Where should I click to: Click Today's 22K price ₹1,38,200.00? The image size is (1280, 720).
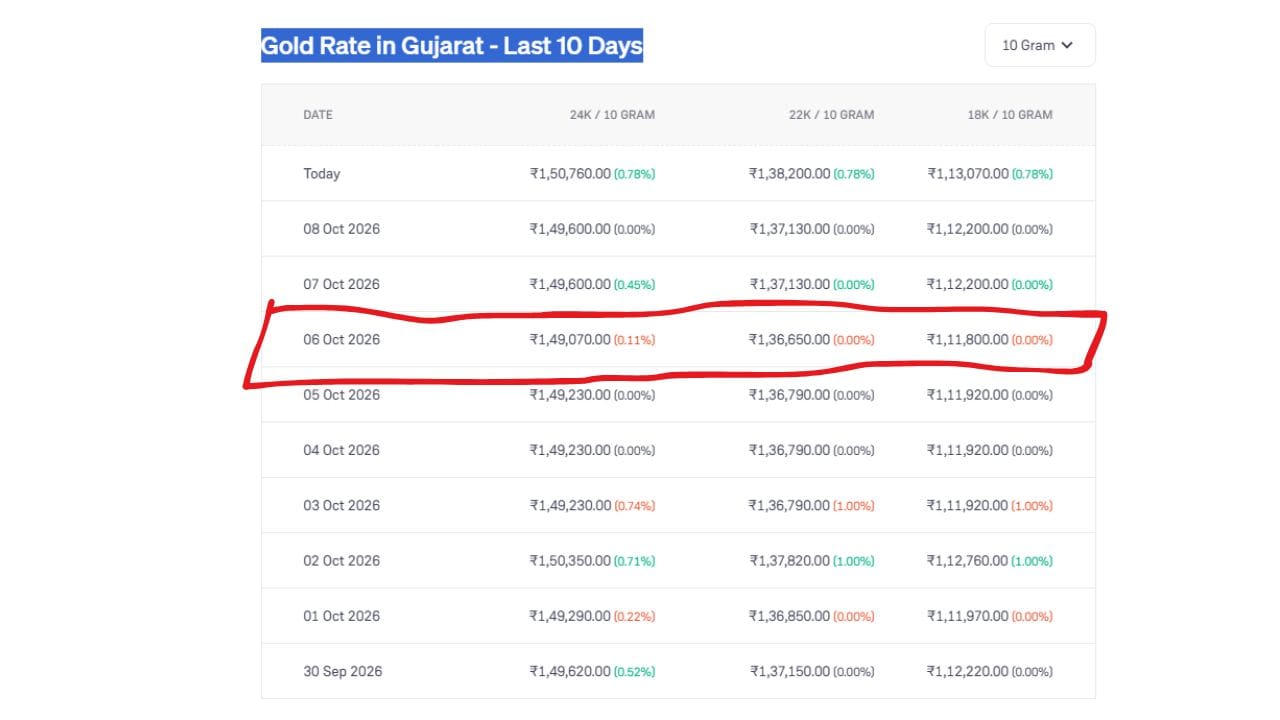point(789,174)
